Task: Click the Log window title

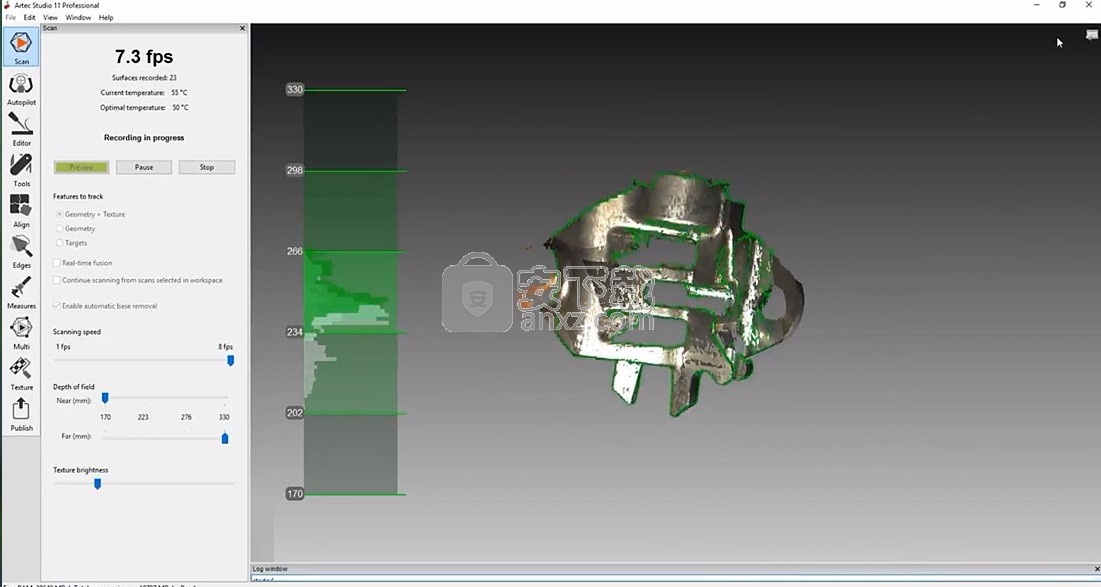Action: click(270, 569)
